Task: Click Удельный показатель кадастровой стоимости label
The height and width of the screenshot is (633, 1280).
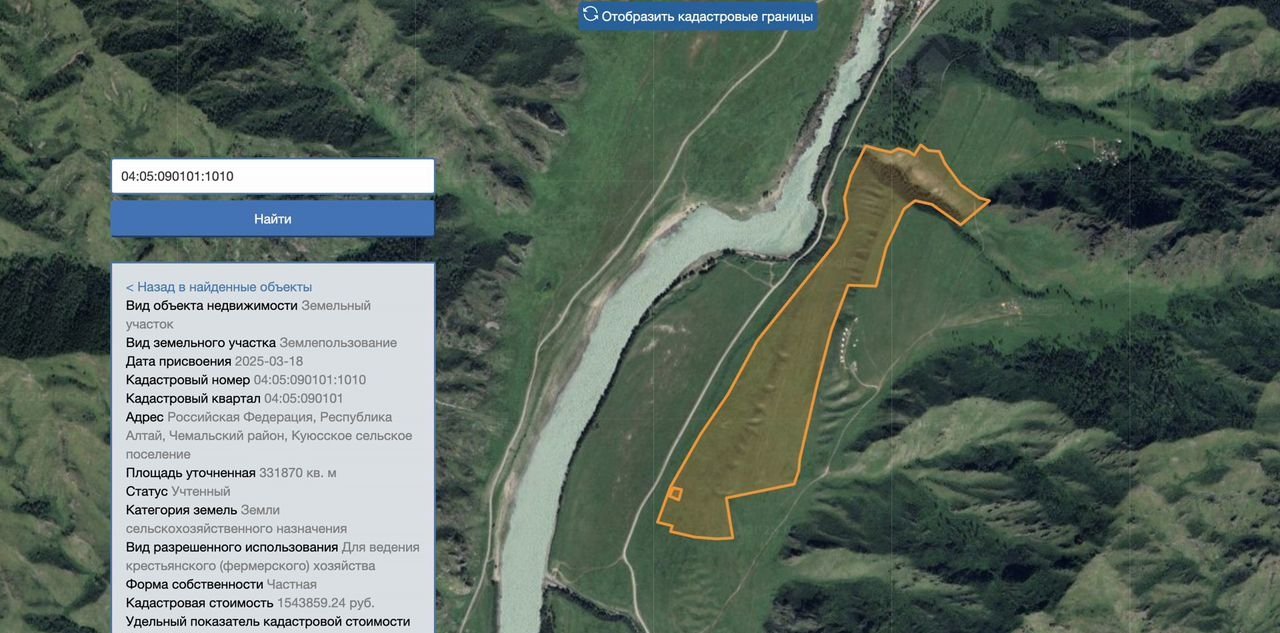Action: (267, 621)
